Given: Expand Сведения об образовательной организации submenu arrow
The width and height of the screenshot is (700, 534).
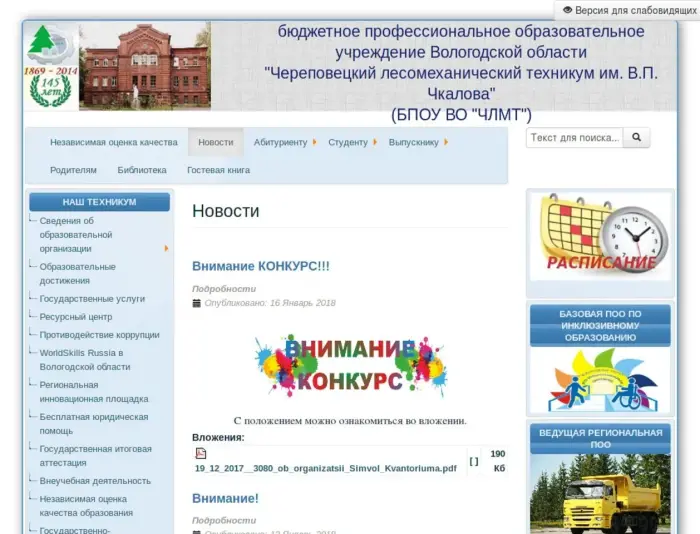Looking at the screenshot, I should coord(167,249).
